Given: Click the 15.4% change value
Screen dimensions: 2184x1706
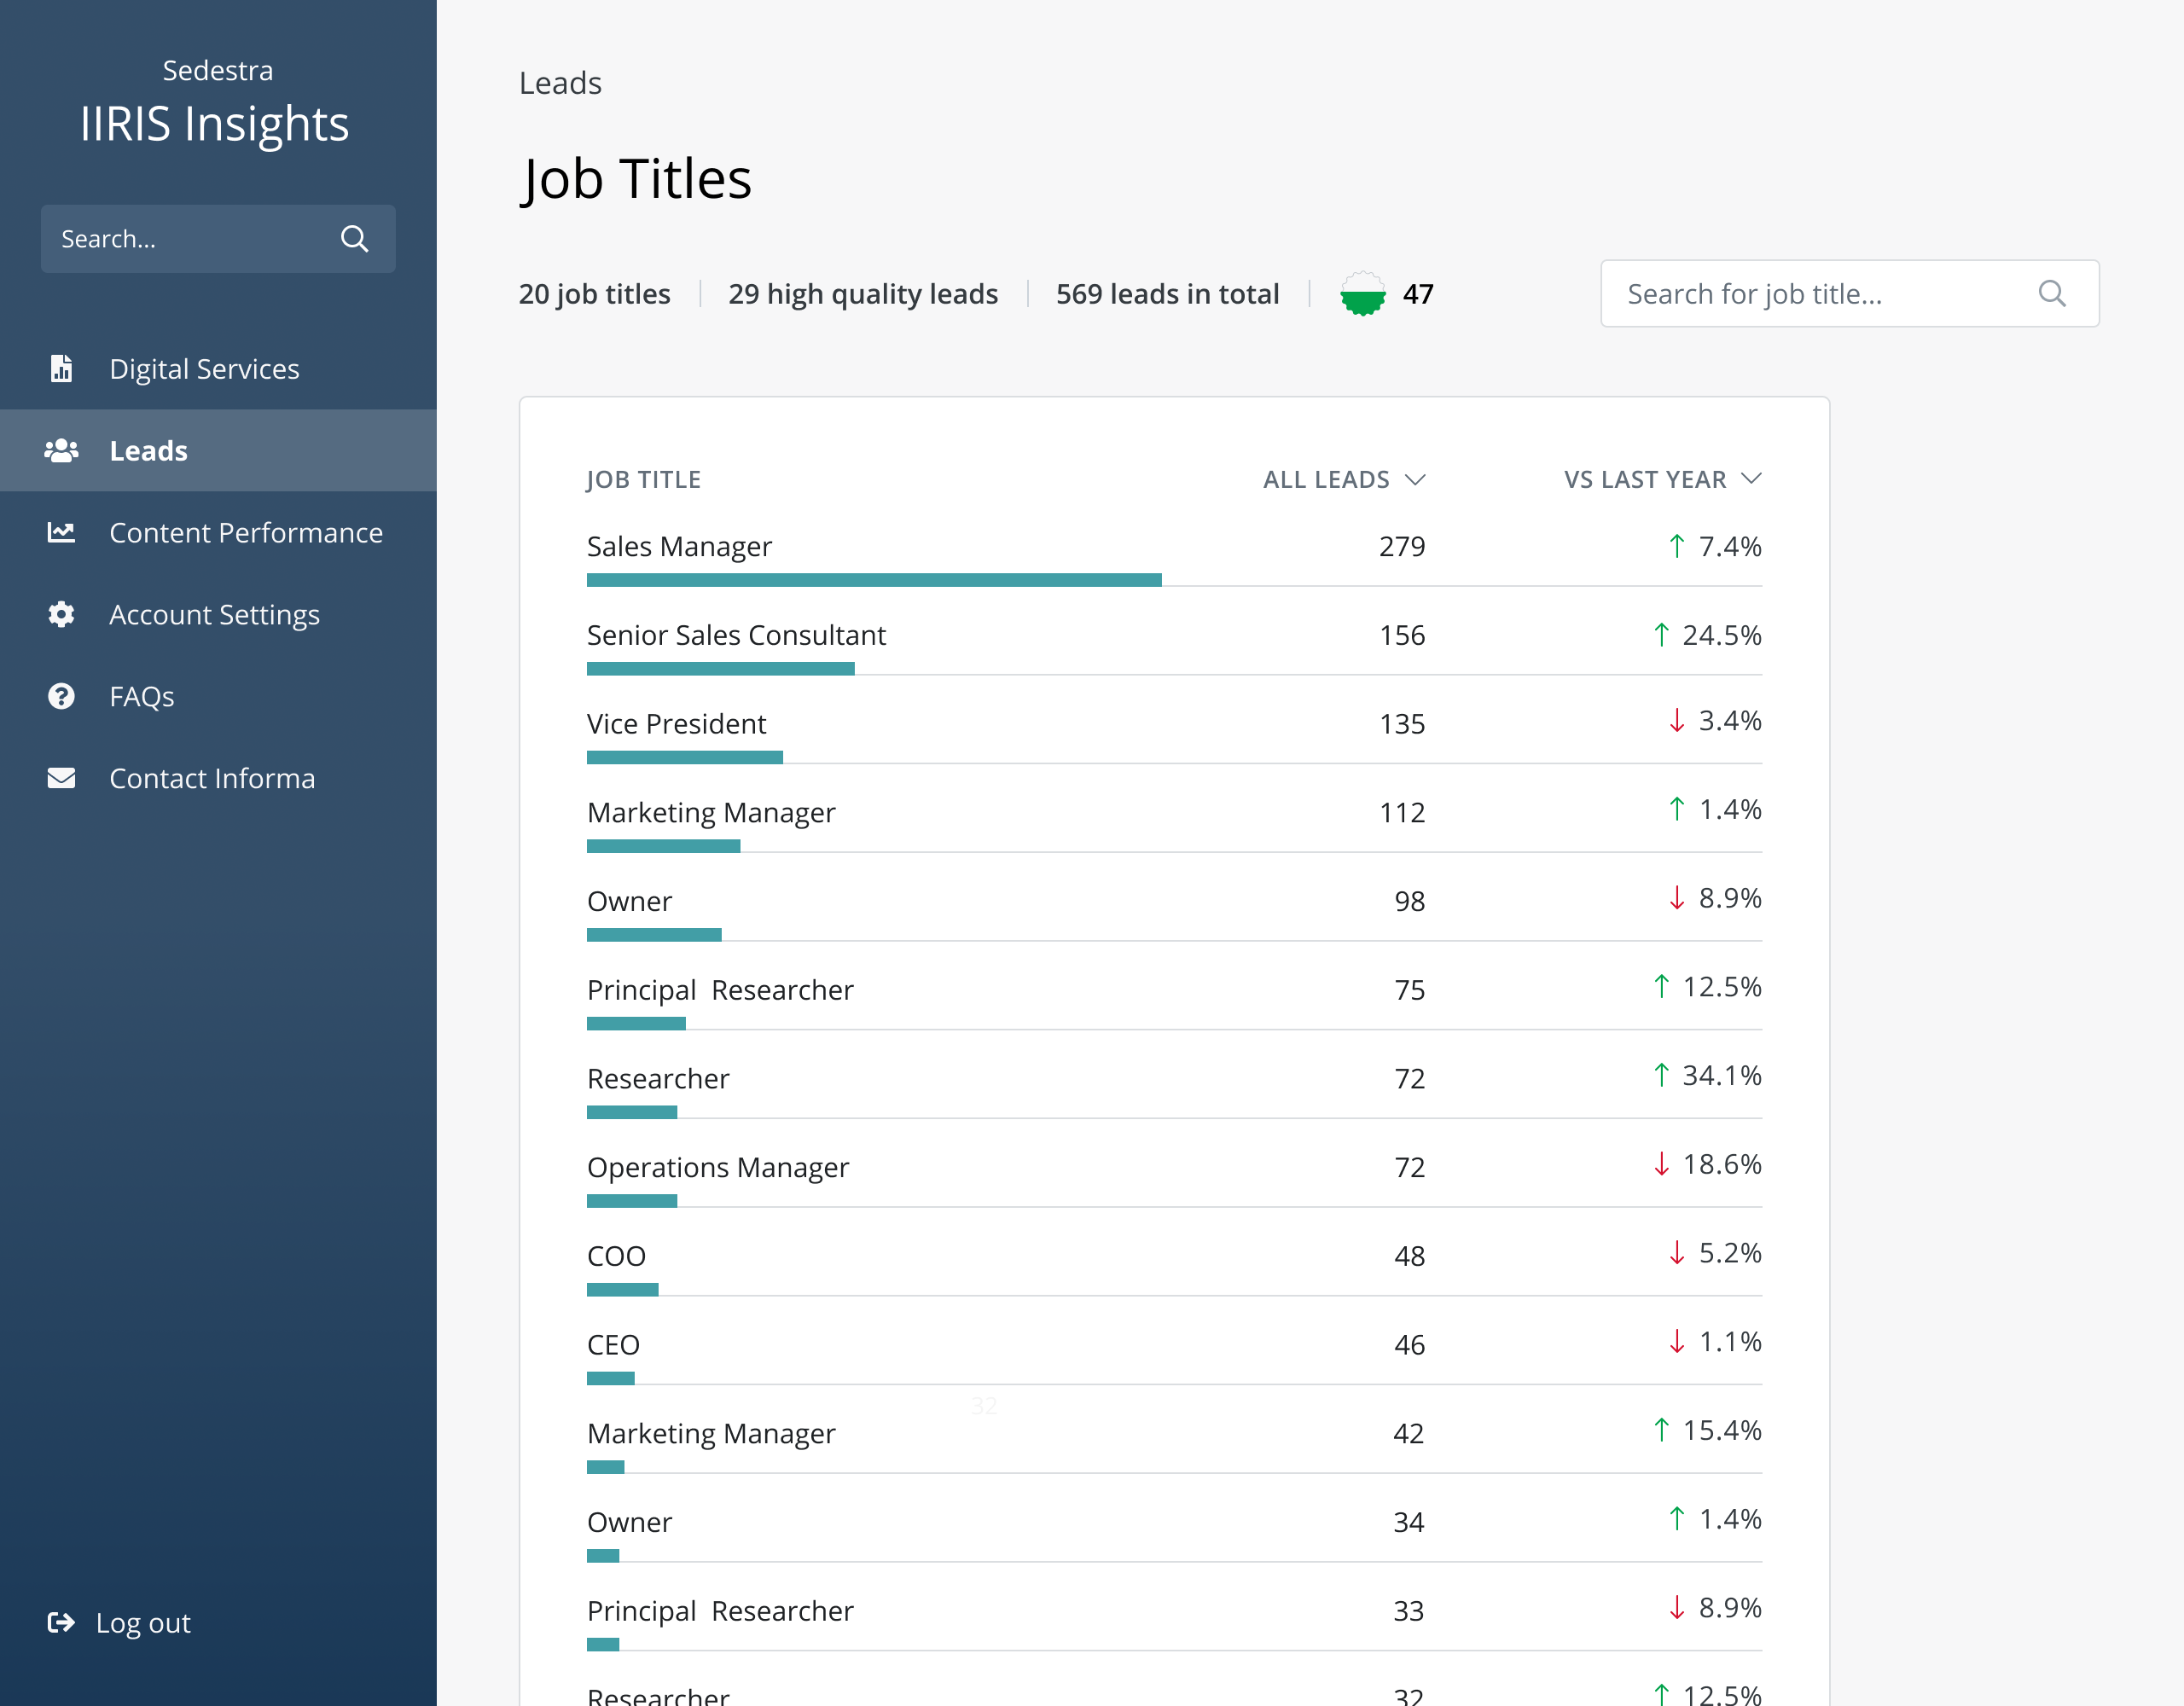Looking at the screenshot, I should click(1721, 1430).
